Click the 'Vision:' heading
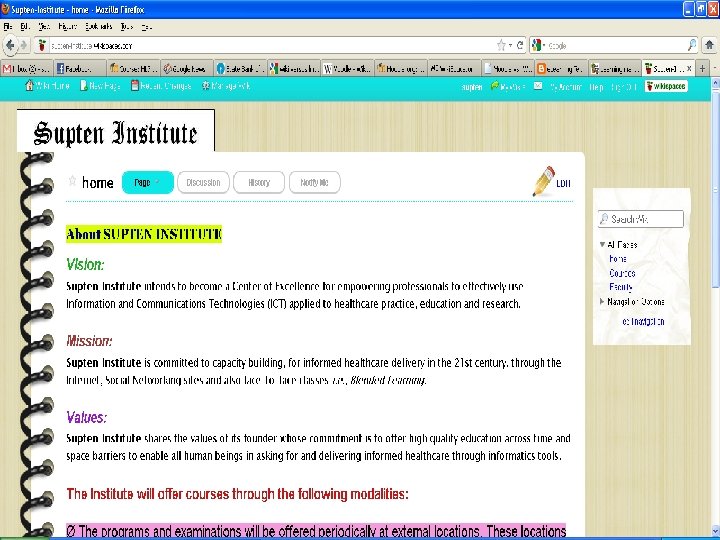The width and height of the screenshot is (720, 540). tap(85, 264)
